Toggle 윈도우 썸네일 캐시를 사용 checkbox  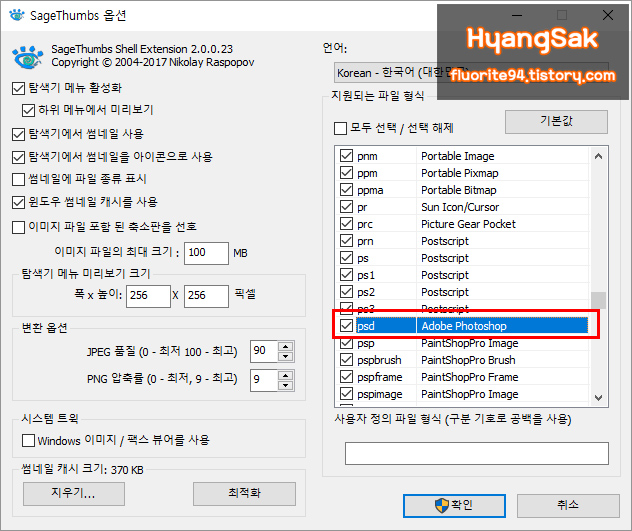click(x=18, y=202)
